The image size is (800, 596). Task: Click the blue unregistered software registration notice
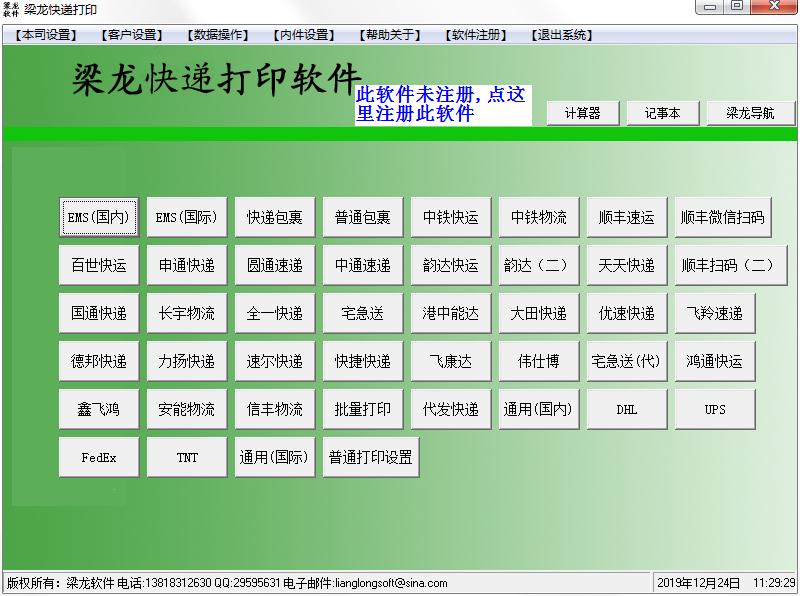443,105
